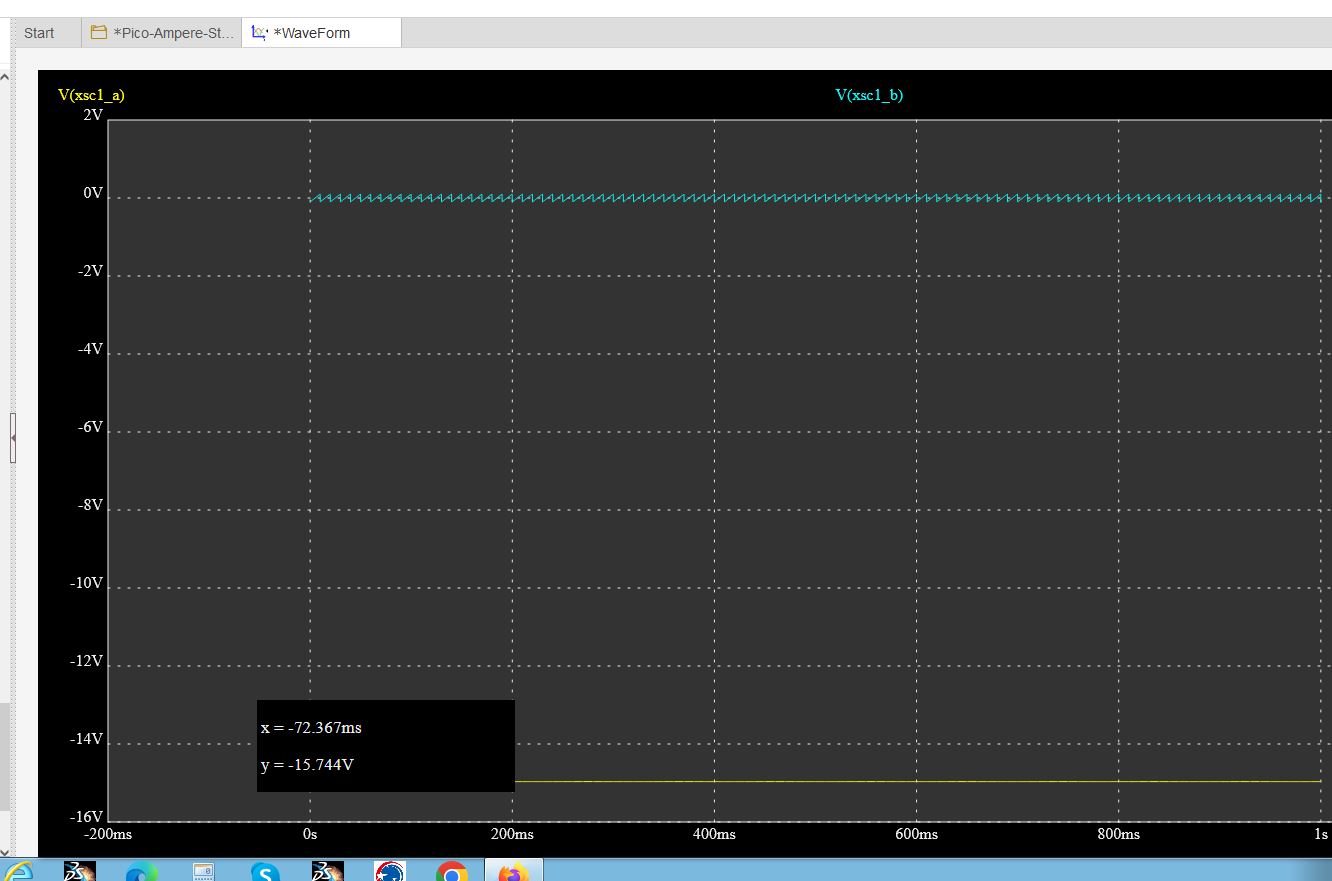Click the left panel scroll-up arrow

tap(4, 76)
